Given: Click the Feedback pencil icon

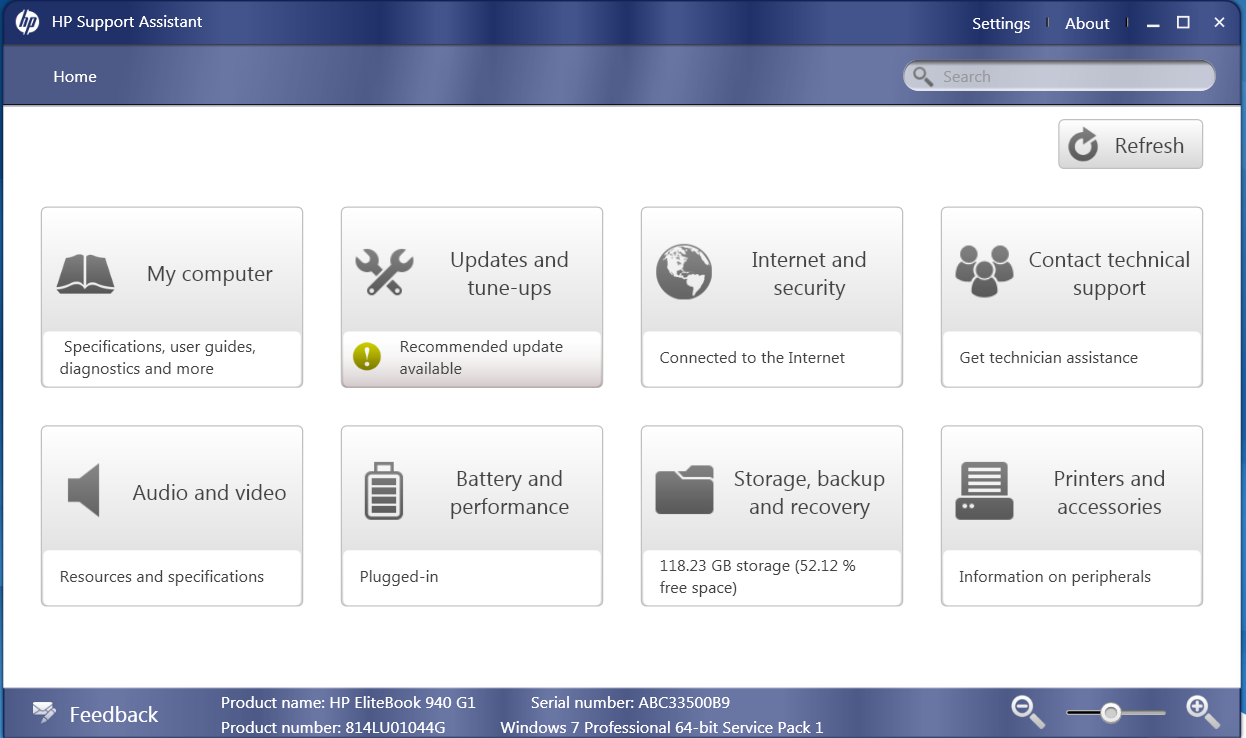Looking at the screenshot, I should click(44, 713).
